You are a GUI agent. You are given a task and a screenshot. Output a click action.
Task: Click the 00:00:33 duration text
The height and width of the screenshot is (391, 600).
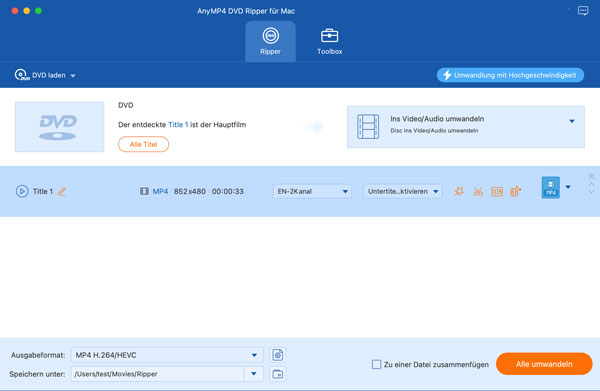point(228,191)
